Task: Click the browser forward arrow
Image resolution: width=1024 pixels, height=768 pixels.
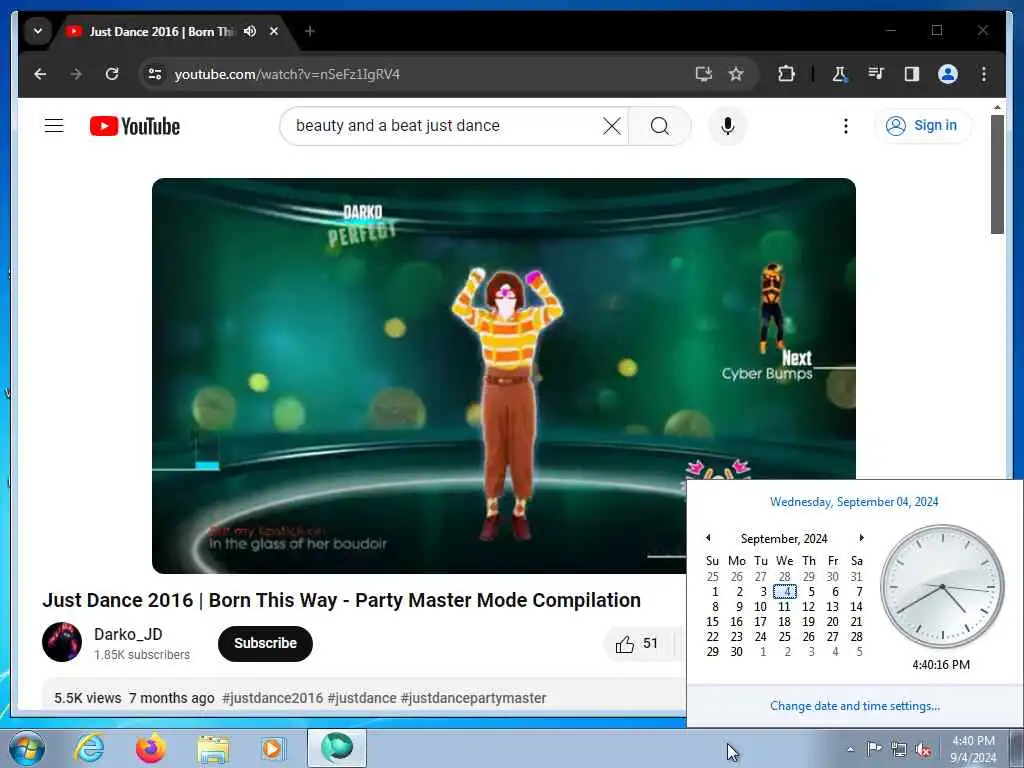Action: pyautogui.click(x=76, y=74)
